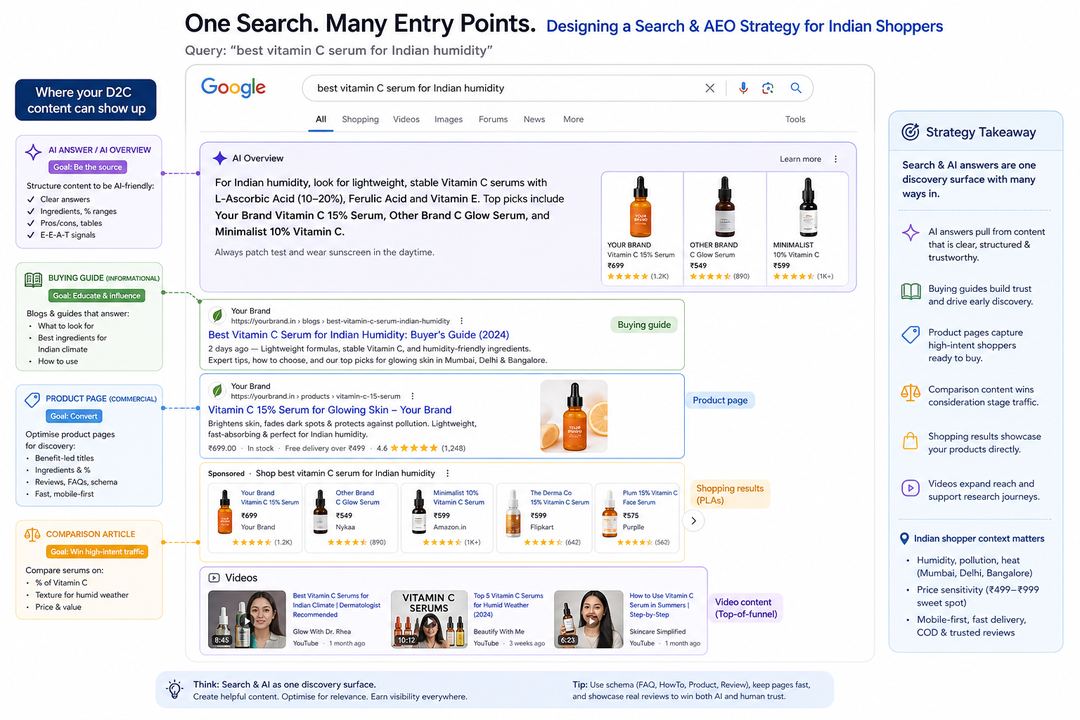The image size is (1080, 720).
Task: Click shopping bag icon beside Shopping results takeaway
Action: tap(911, 441)
